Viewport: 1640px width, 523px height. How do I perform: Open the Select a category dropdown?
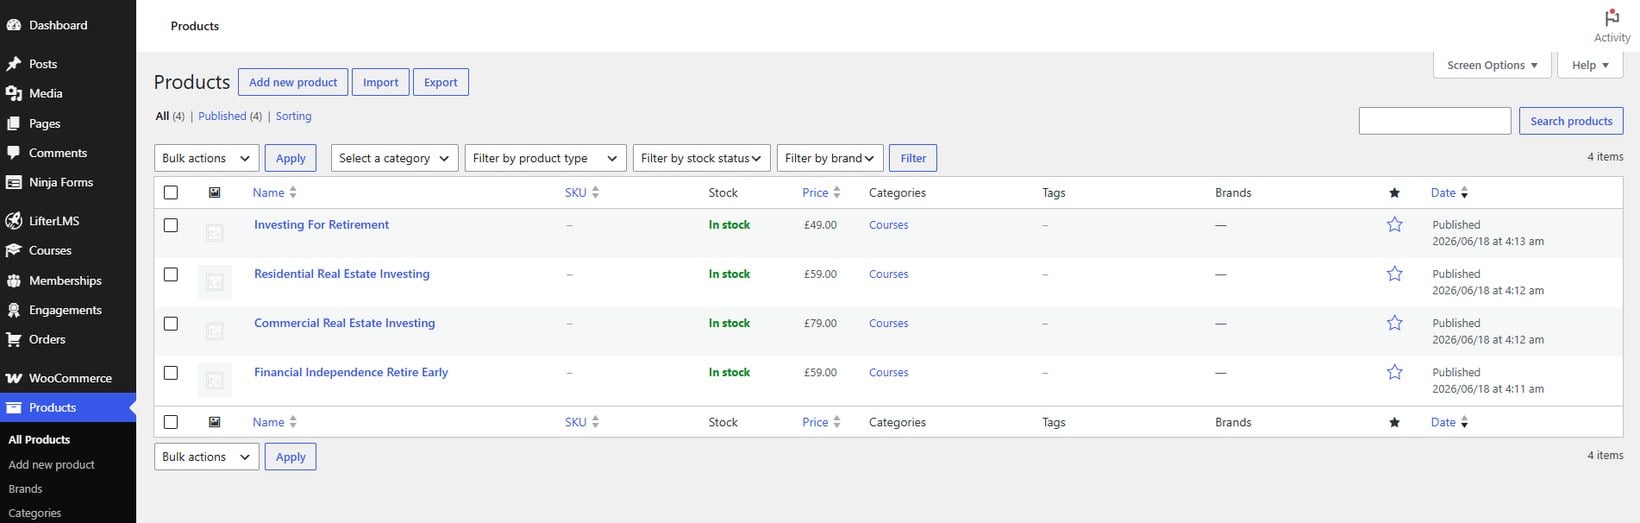[x=395, y=158]
